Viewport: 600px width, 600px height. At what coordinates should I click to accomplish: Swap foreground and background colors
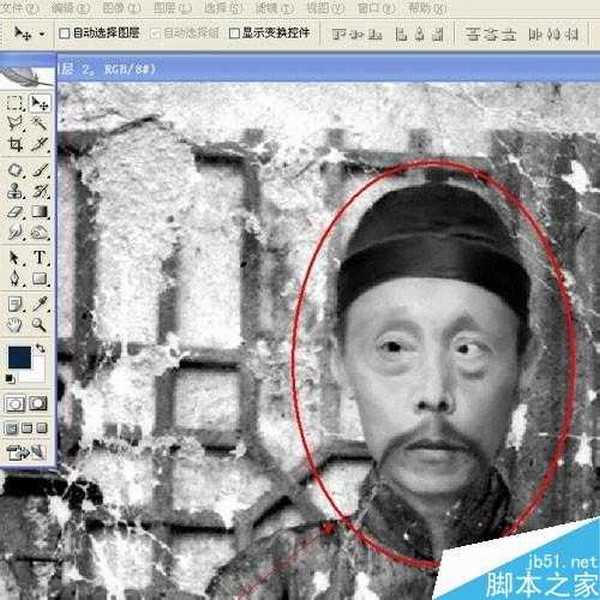tap(40, 348)
